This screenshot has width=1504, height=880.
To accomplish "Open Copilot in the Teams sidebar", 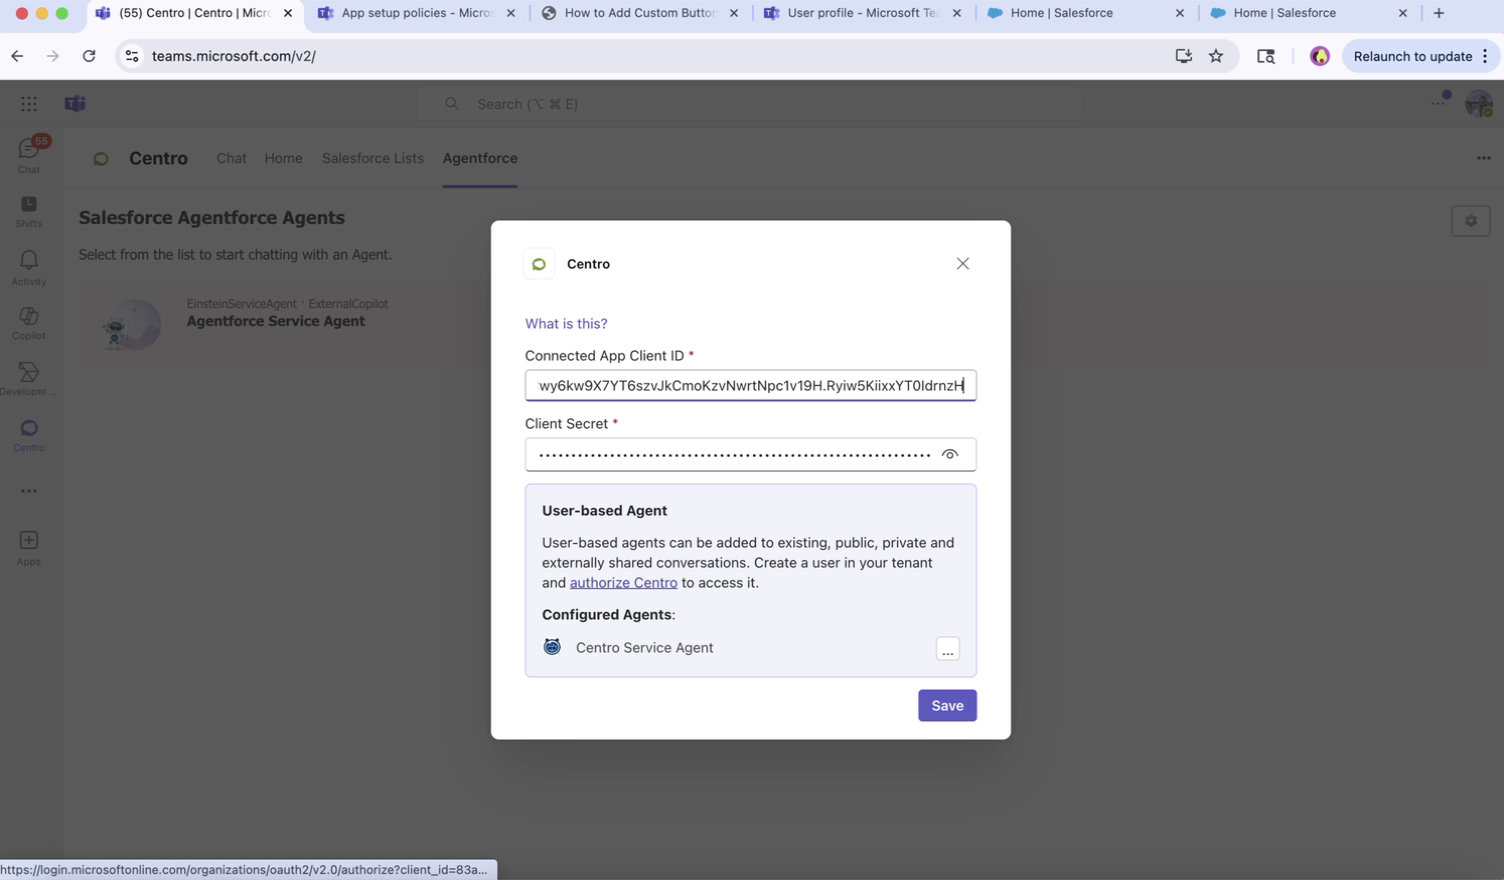I will (x=29, y=323).
